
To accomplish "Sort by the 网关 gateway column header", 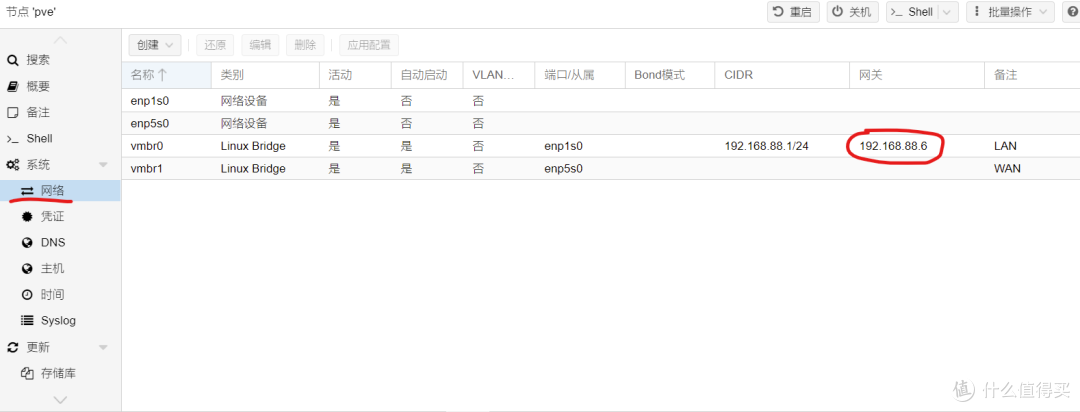I will click(x=917, y=75).
